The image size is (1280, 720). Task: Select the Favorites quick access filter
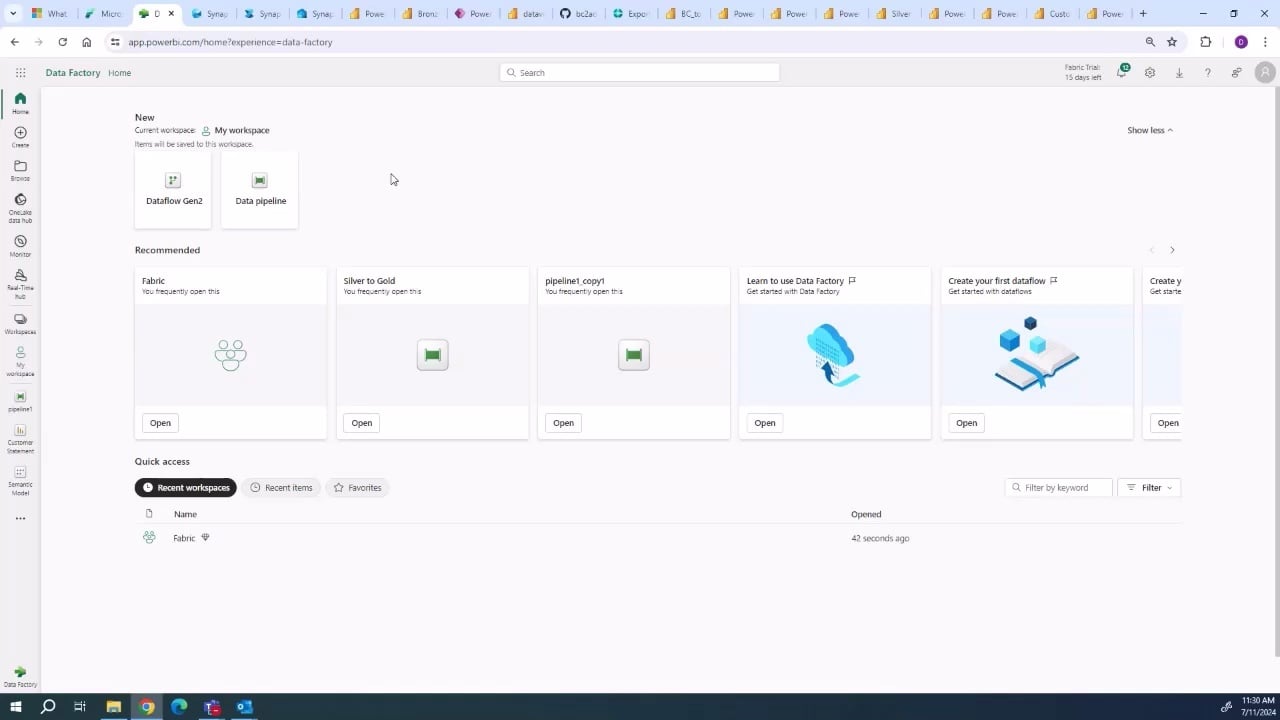click(357, 487)
